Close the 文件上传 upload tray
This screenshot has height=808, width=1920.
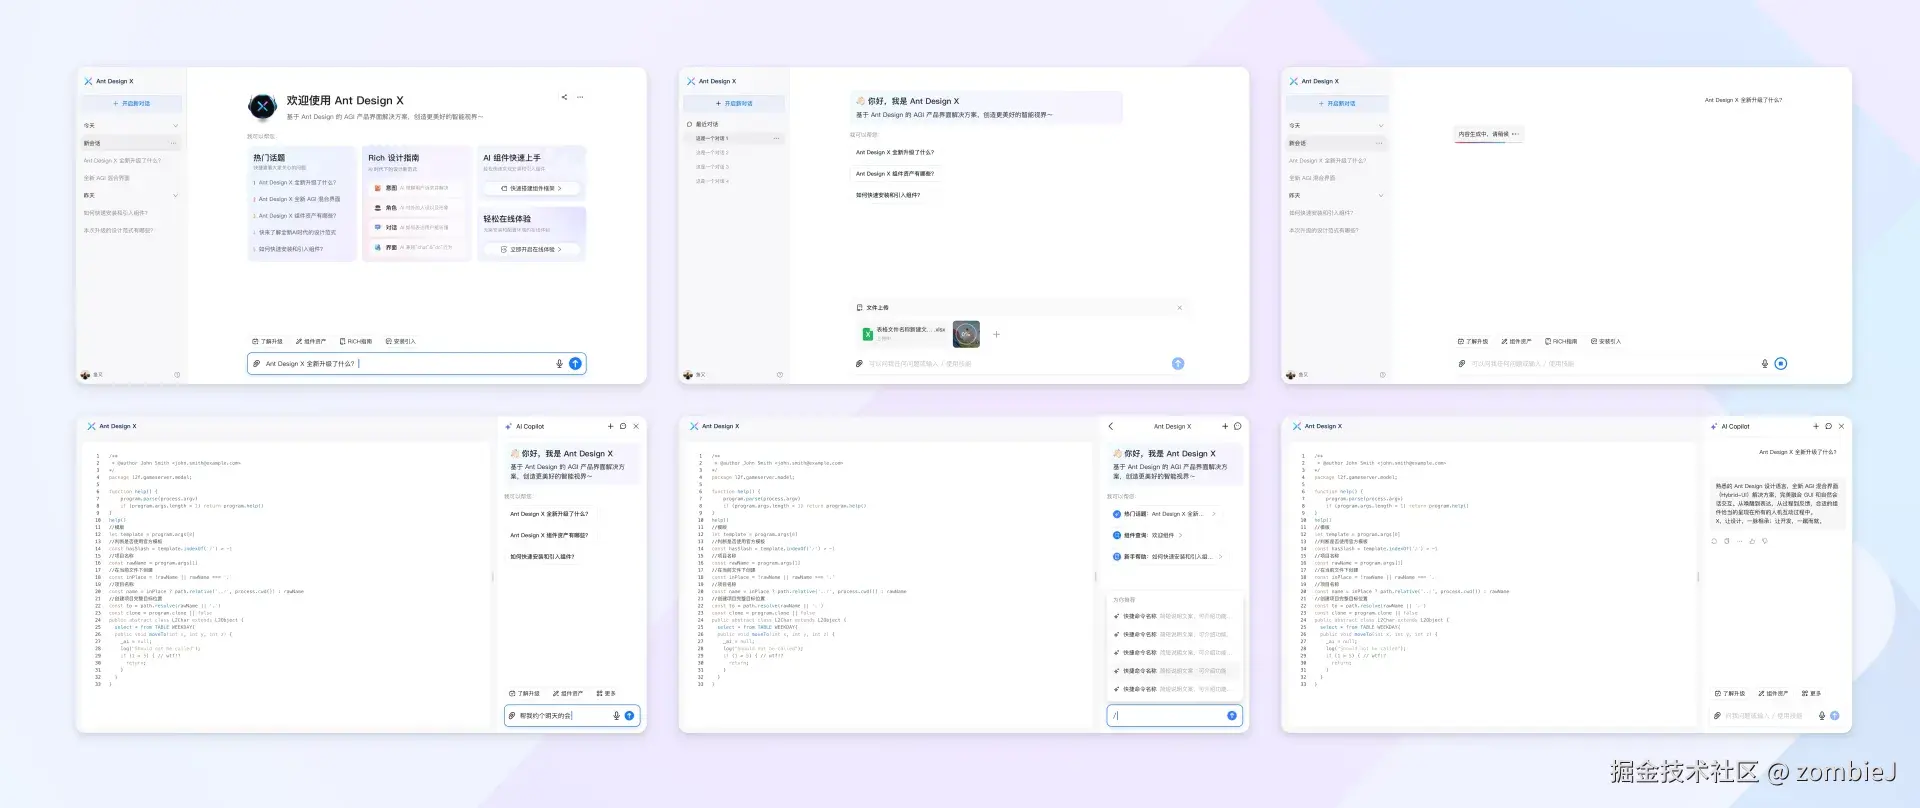pos(1179,307)
